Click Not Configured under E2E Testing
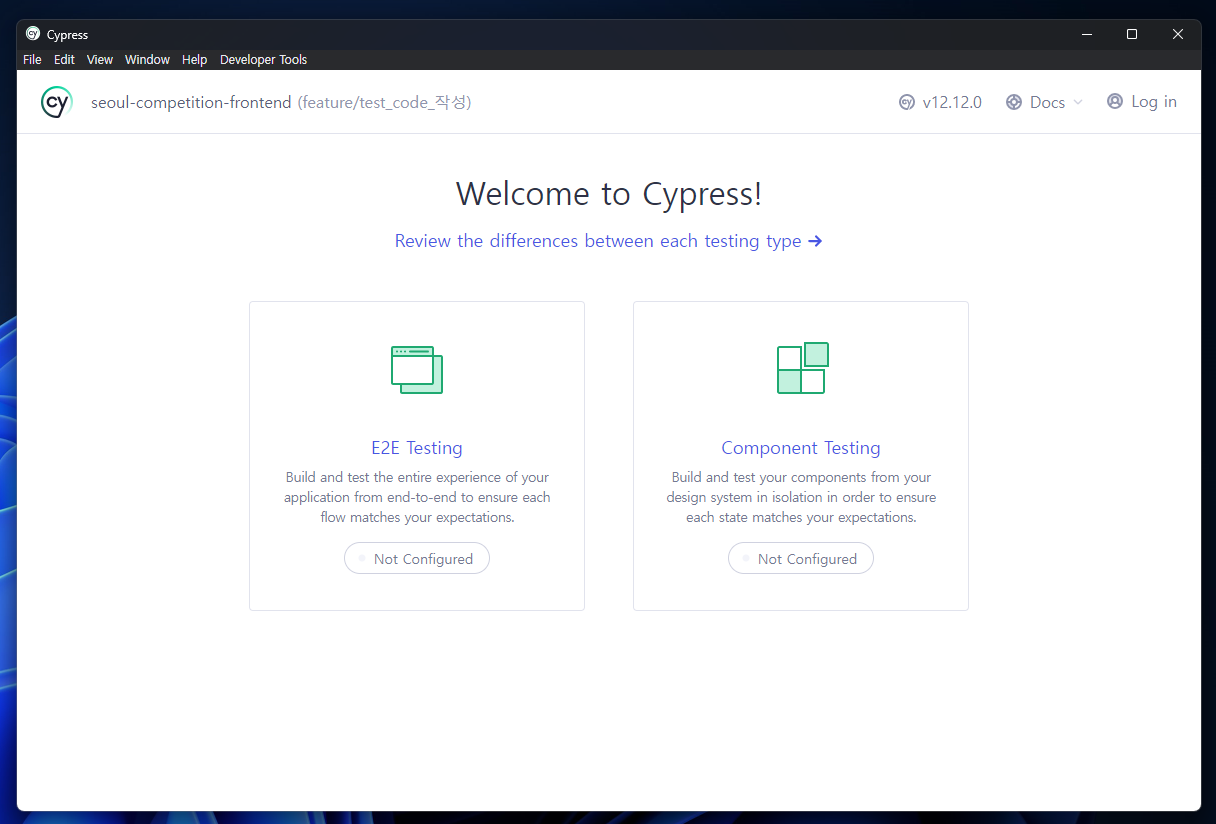The image size is (1216, 824). [417, 558]
